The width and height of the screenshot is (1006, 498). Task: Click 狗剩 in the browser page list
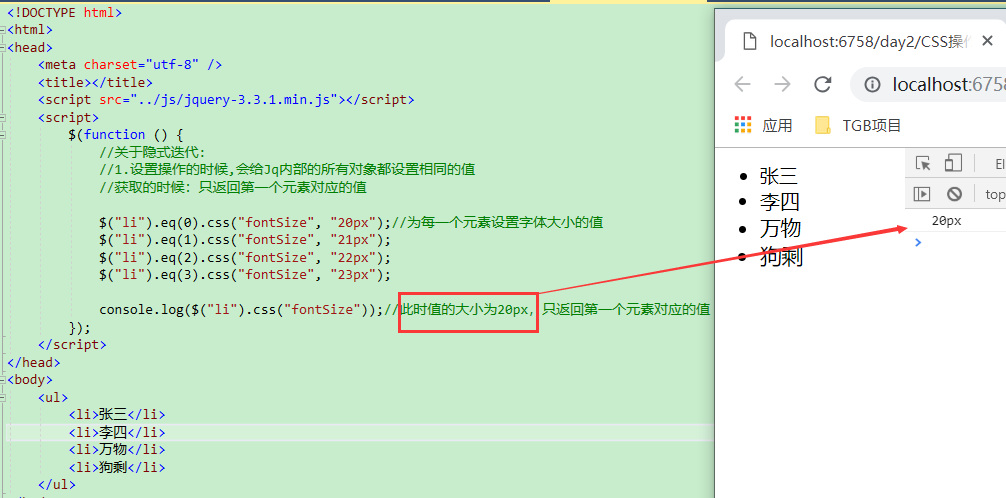pyautogui.click(x=781, y=256)
